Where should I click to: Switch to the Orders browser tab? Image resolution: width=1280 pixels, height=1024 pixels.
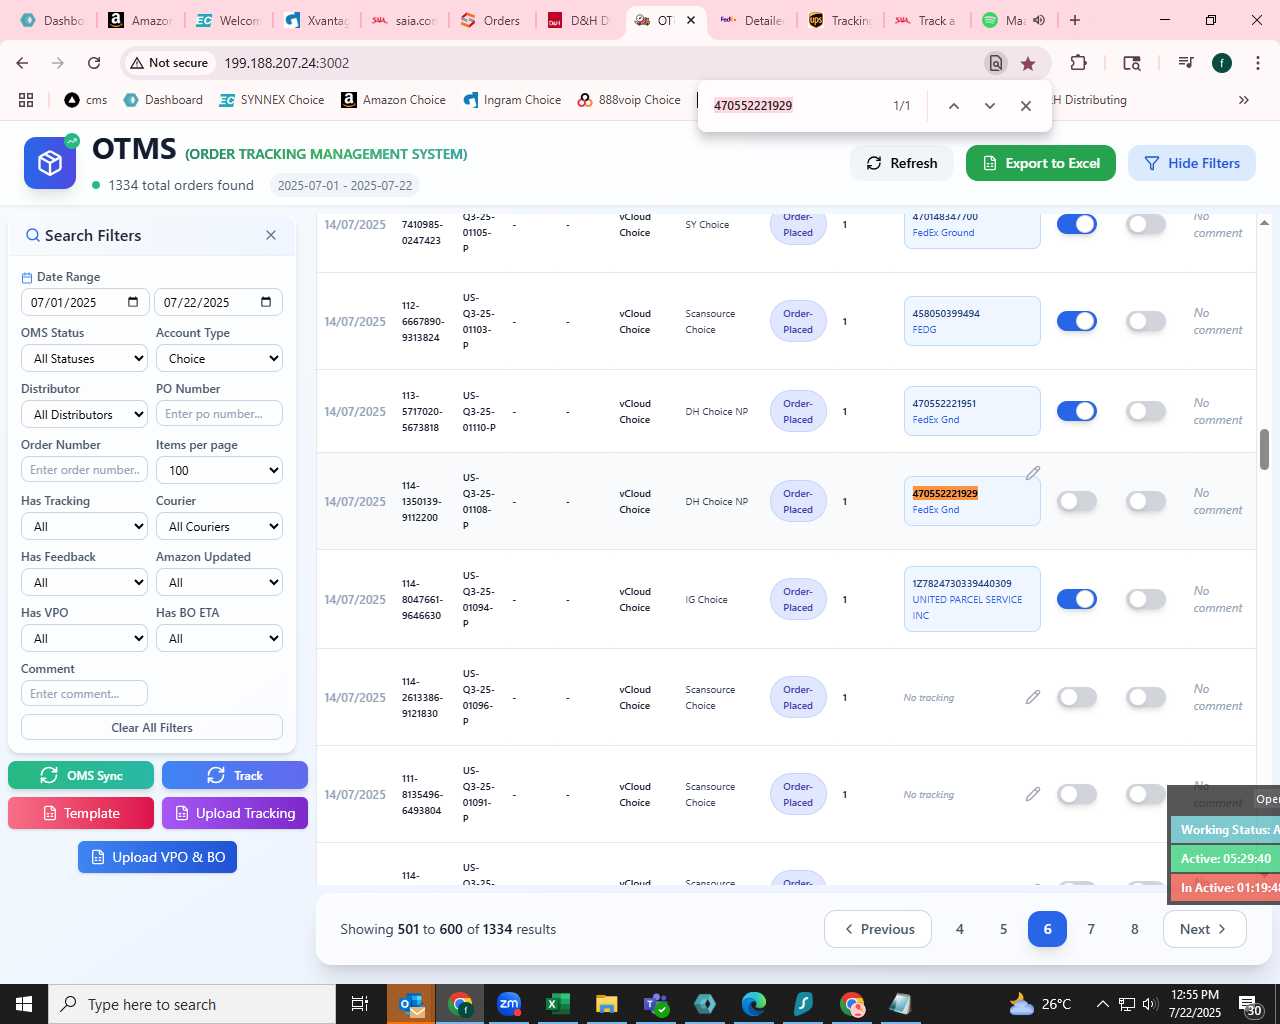click(x=490, y=20)
